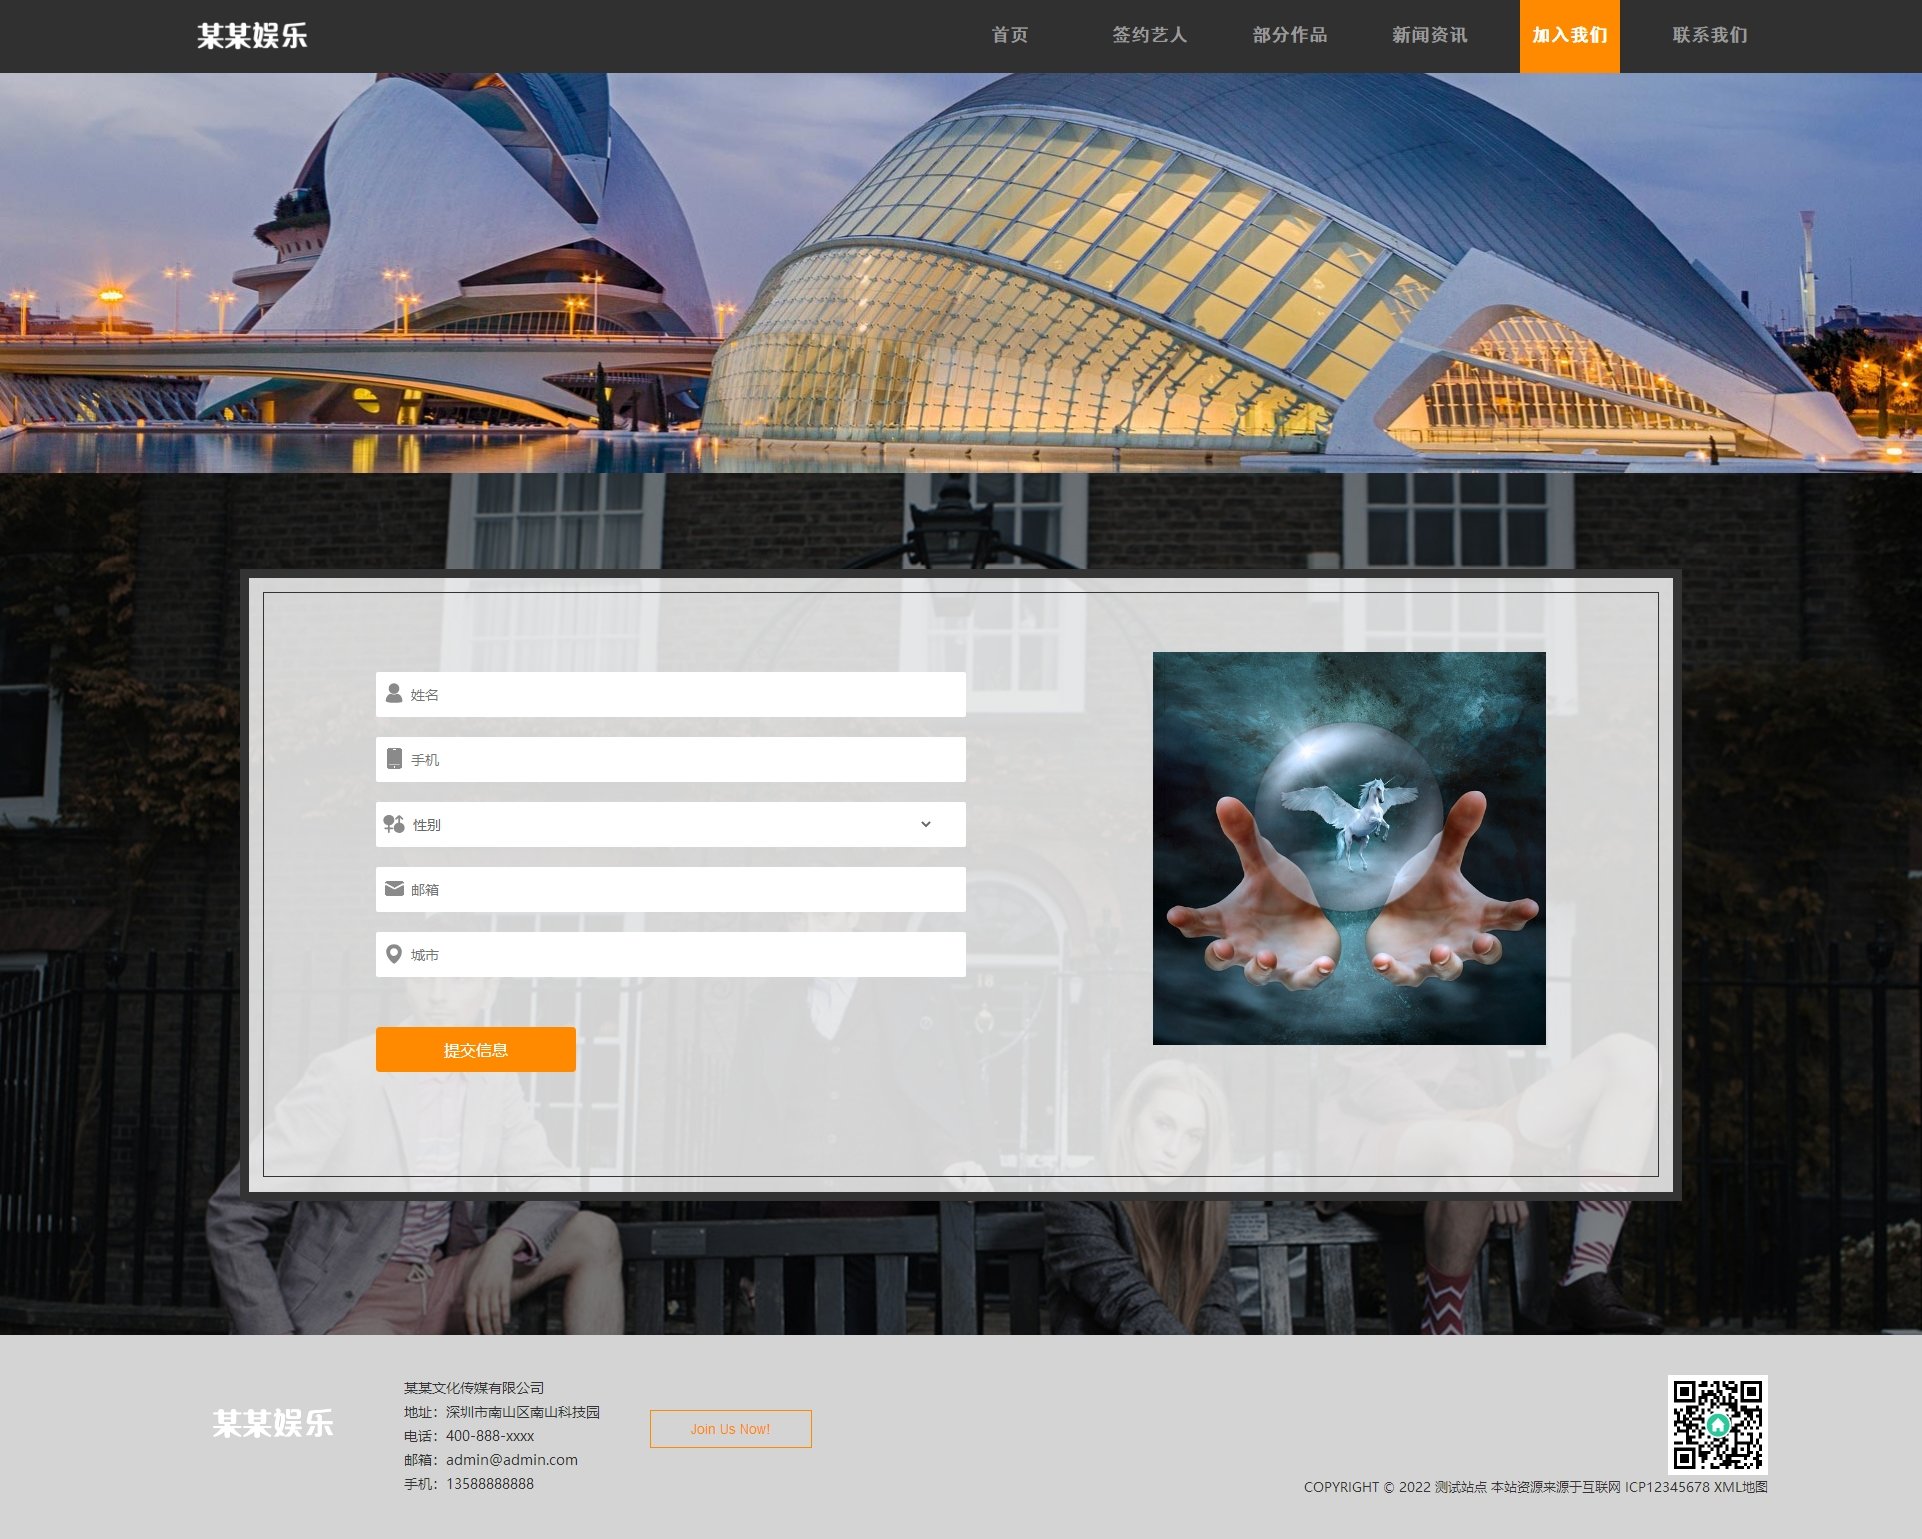1922x1539 pixels.
Task: Click the location pin icon
Action: 394,954
